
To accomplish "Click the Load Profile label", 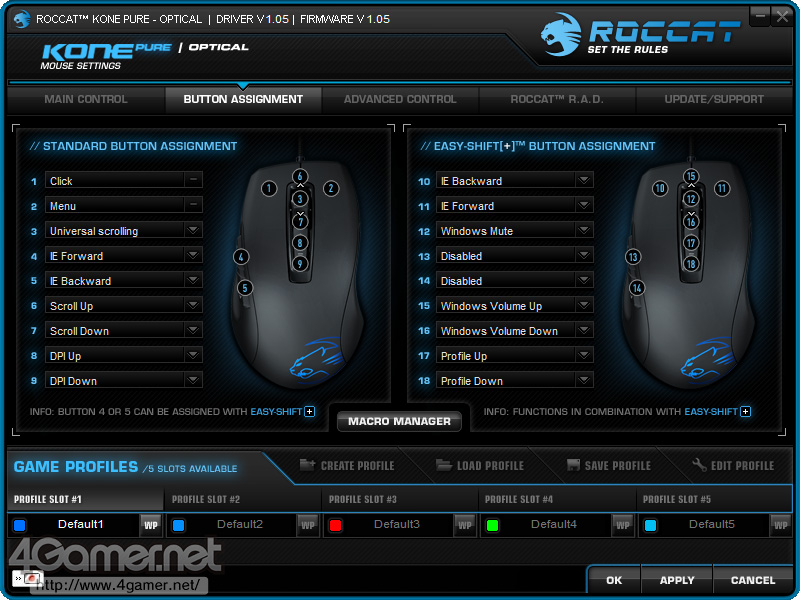I will (490, 466).
